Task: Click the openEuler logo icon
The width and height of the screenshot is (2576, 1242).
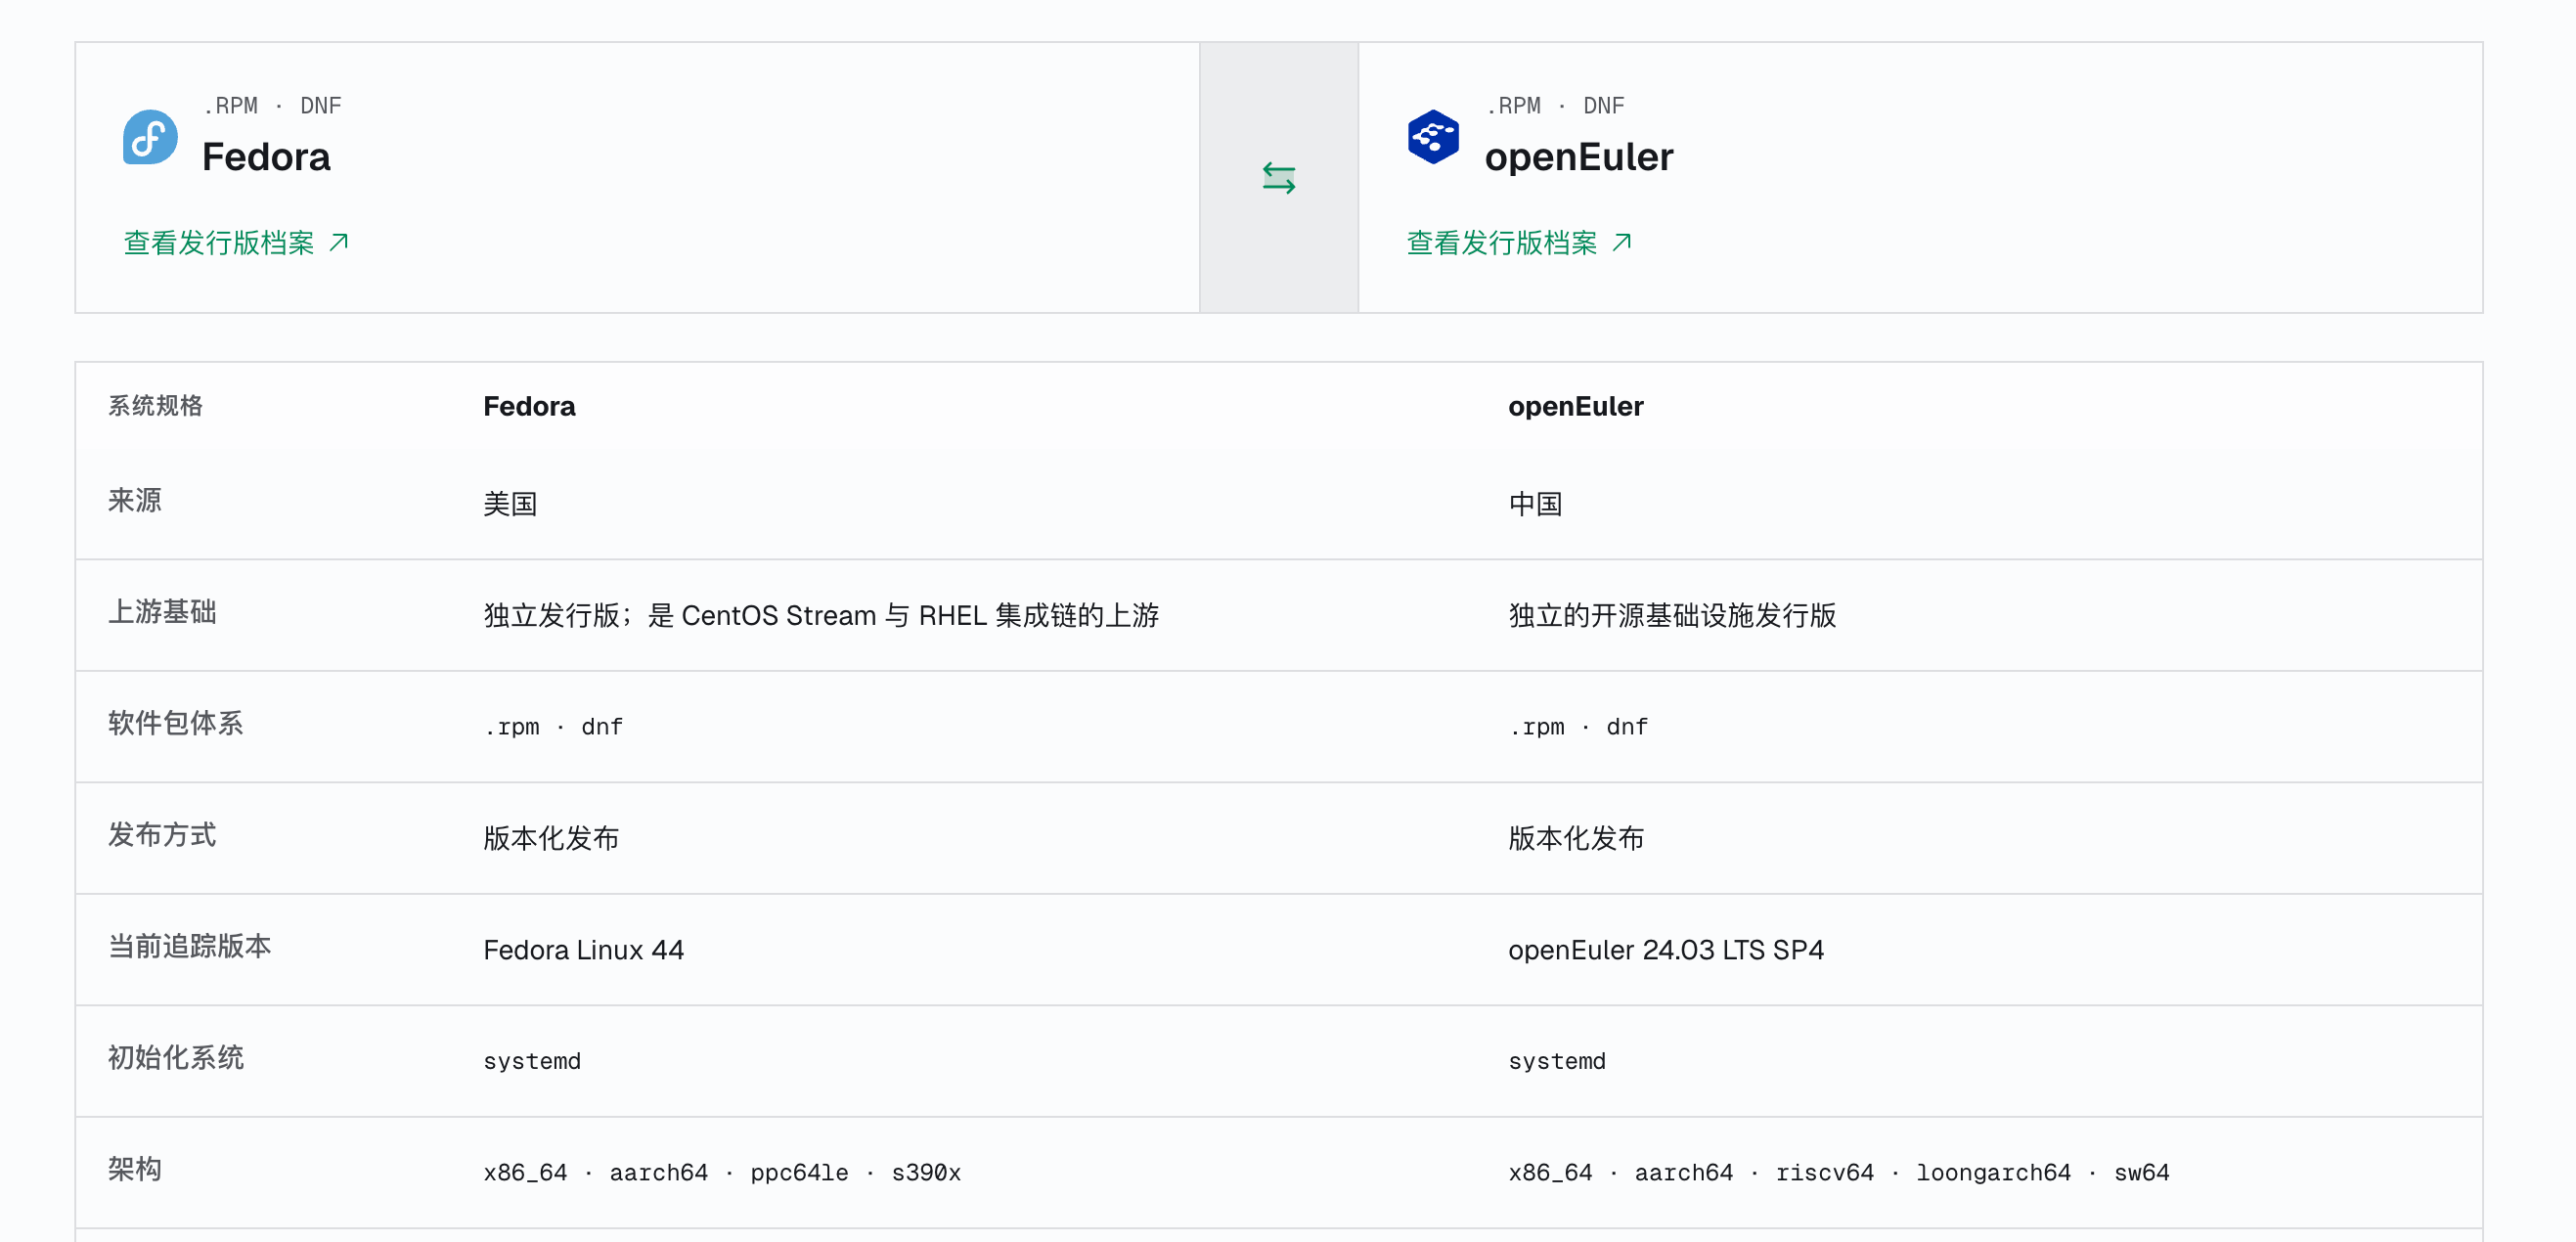Action: click(1433, 137)
